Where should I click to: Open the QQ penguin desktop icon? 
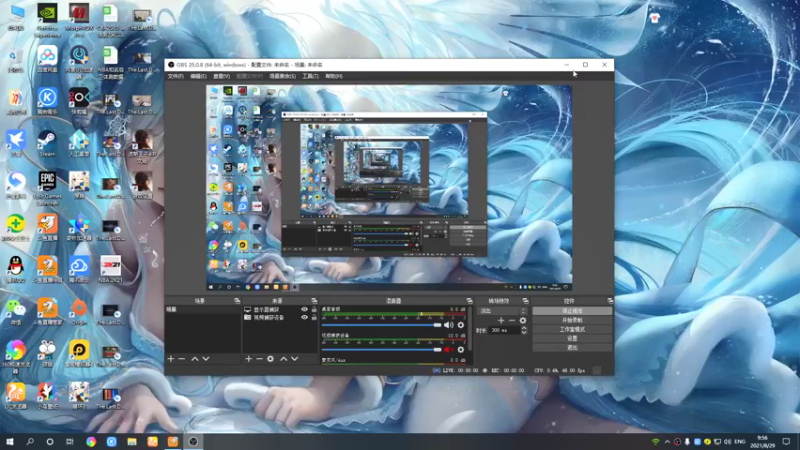click(16, 269)
